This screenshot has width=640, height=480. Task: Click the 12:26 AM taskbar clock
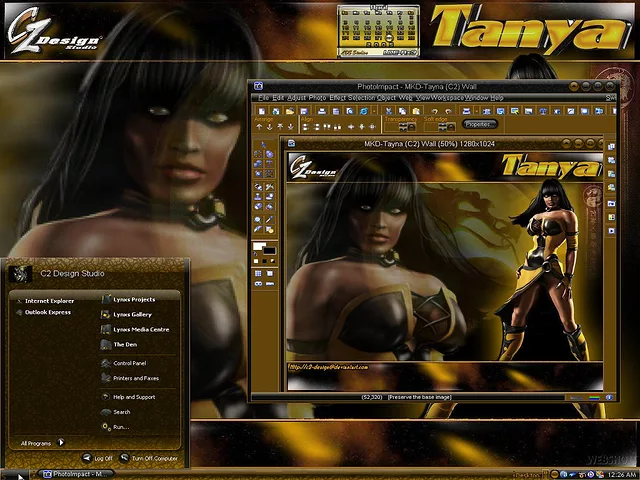tap(622, 474)
